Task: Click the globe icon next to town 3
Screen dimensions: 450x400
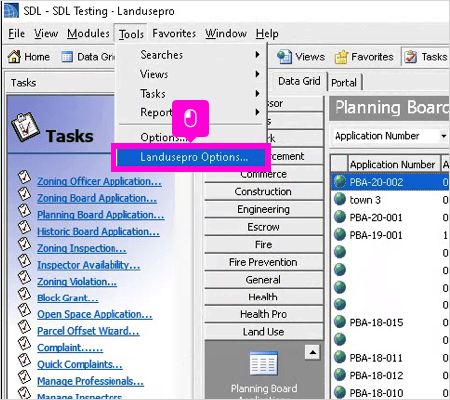Action: click(340, 200)
